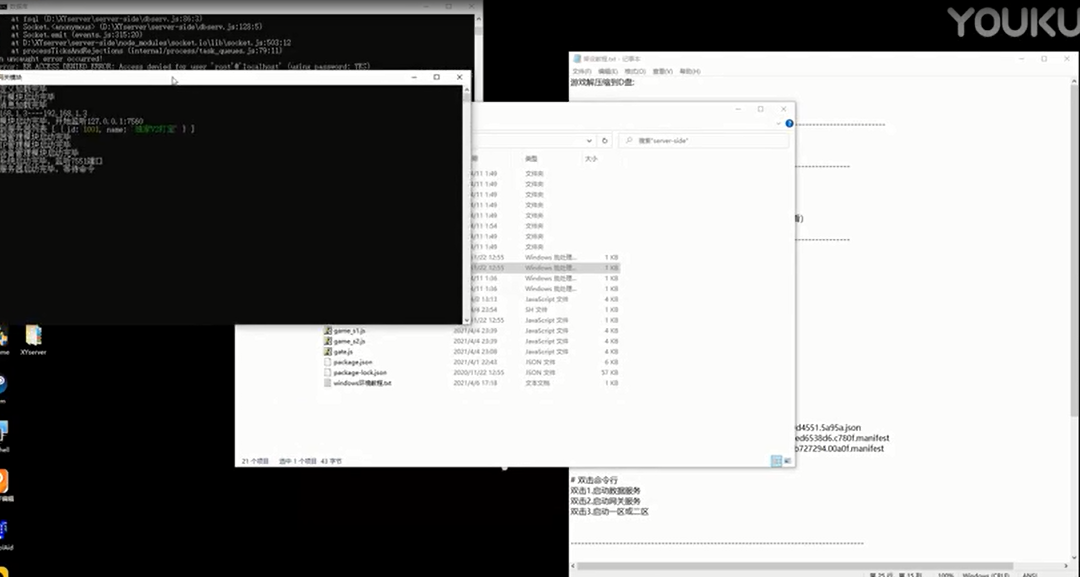This screenshot has width=1080, height=577.
Task: Sort files by the 类型 column header
Action: tap(532, 159)
